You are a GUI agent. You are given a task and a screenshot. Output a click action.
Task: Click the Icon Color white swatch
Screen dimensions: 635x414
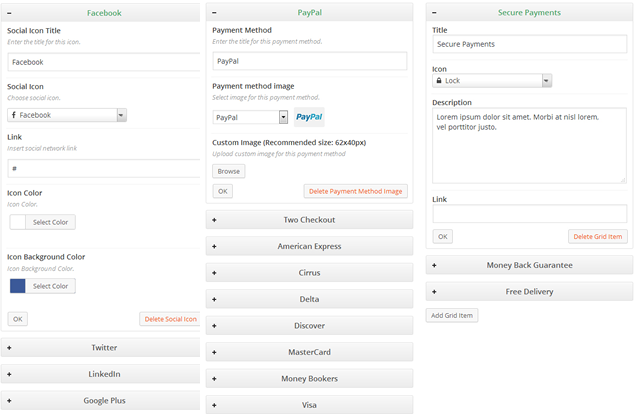pyautogui.click(x=18, y=222)
